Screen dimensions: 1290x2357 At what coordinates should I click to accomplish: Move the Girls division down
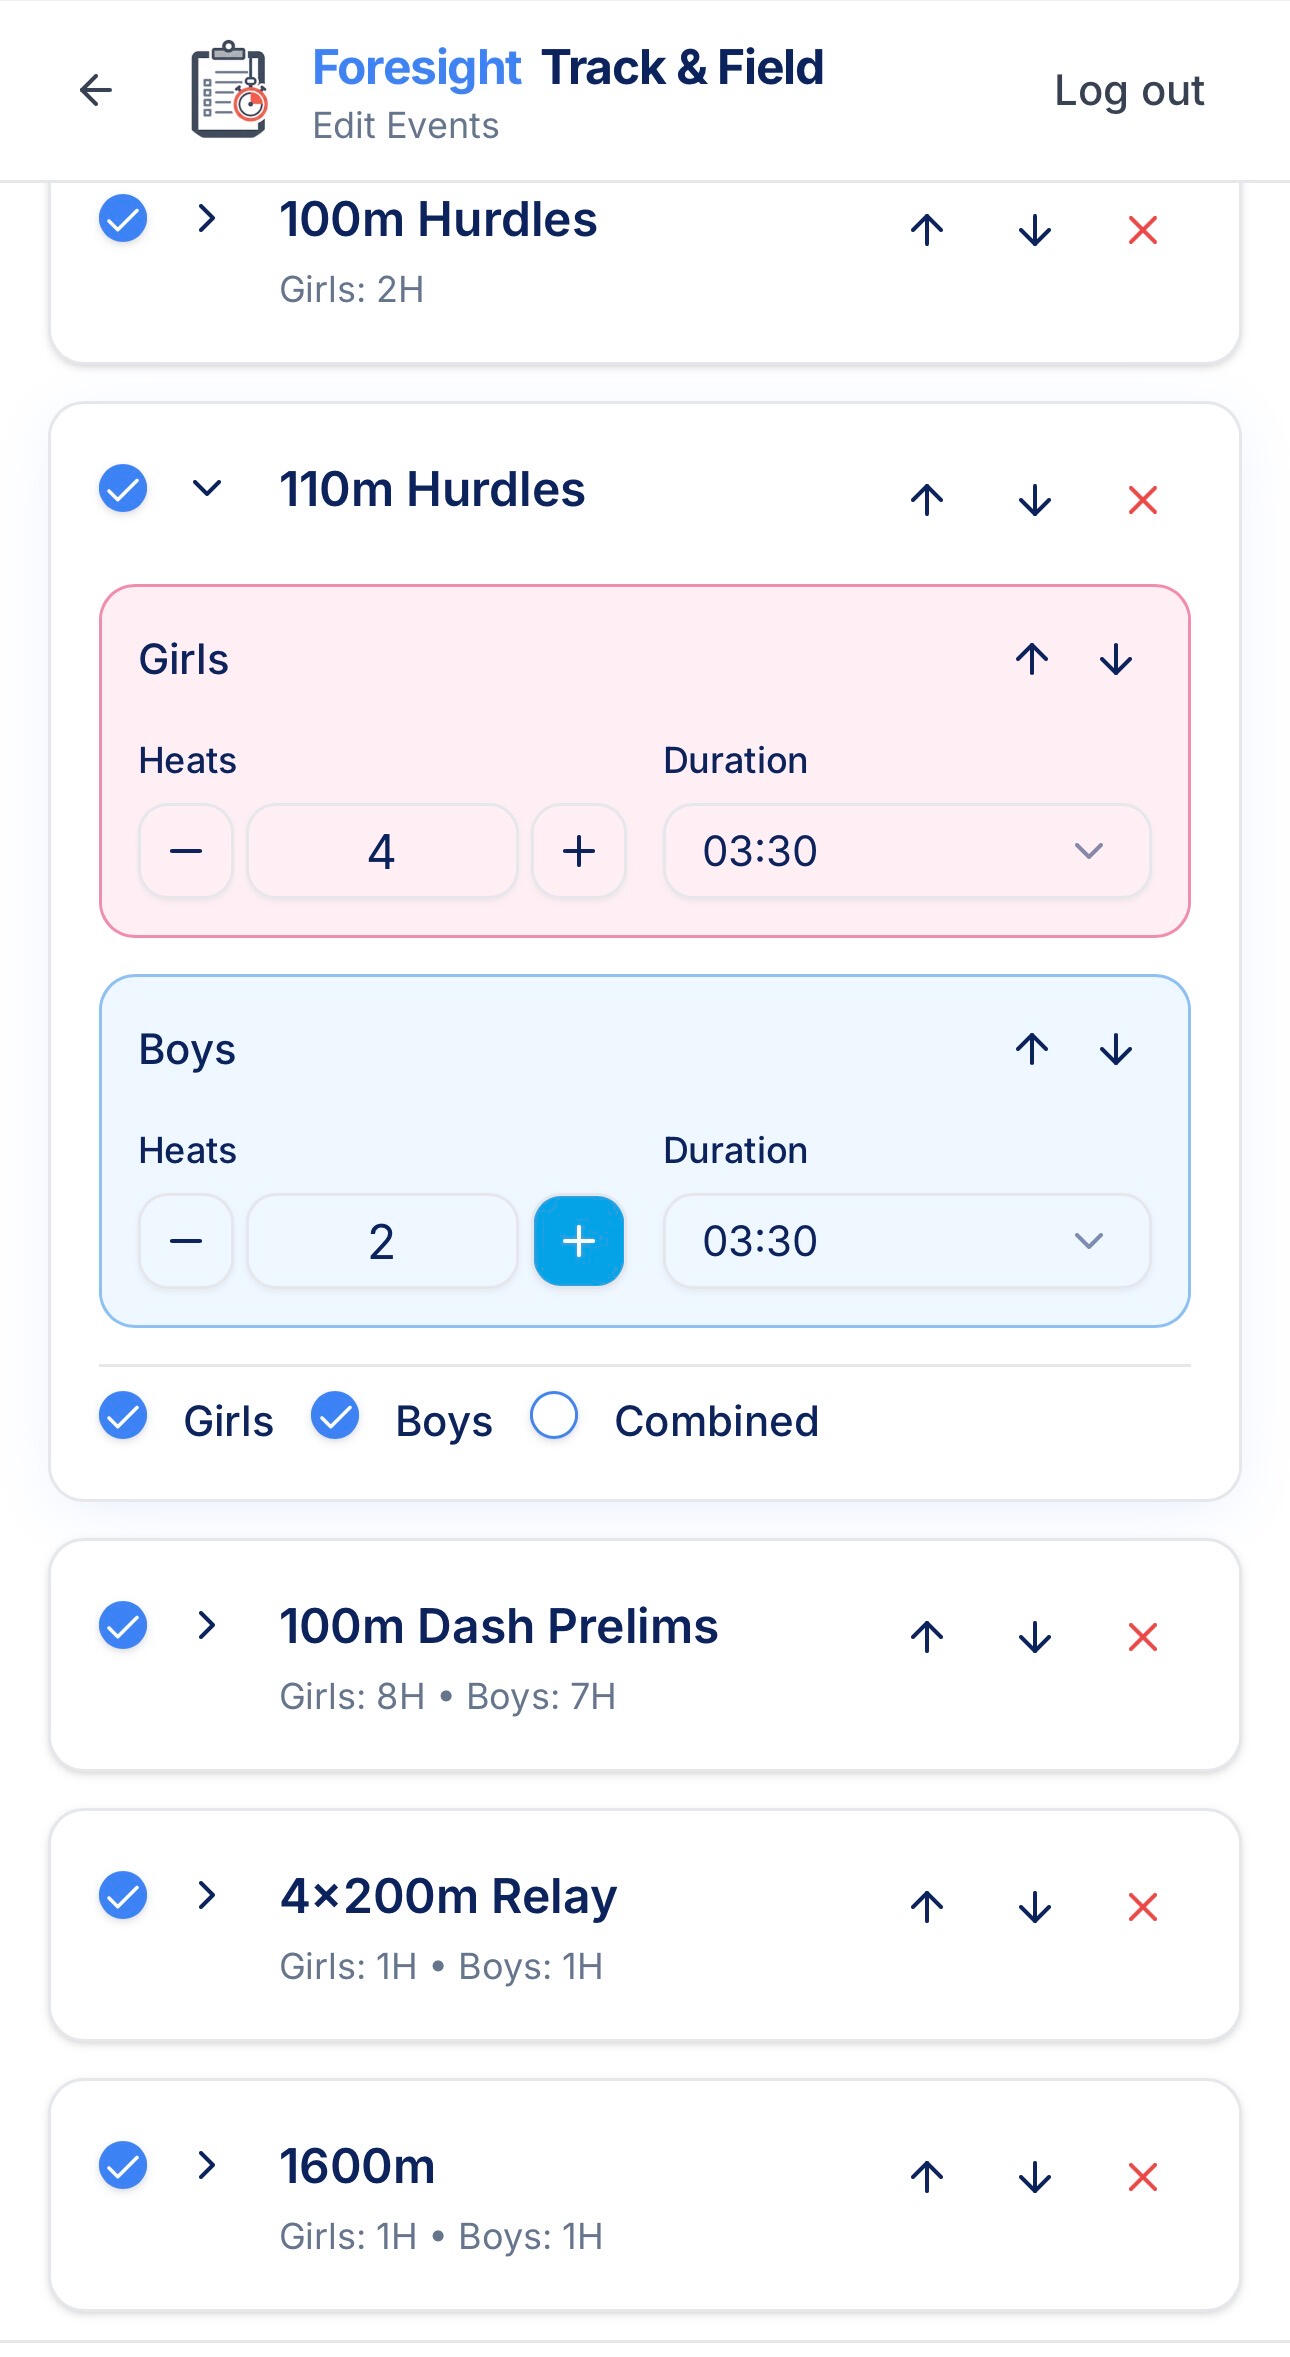tap(1115, 660)
